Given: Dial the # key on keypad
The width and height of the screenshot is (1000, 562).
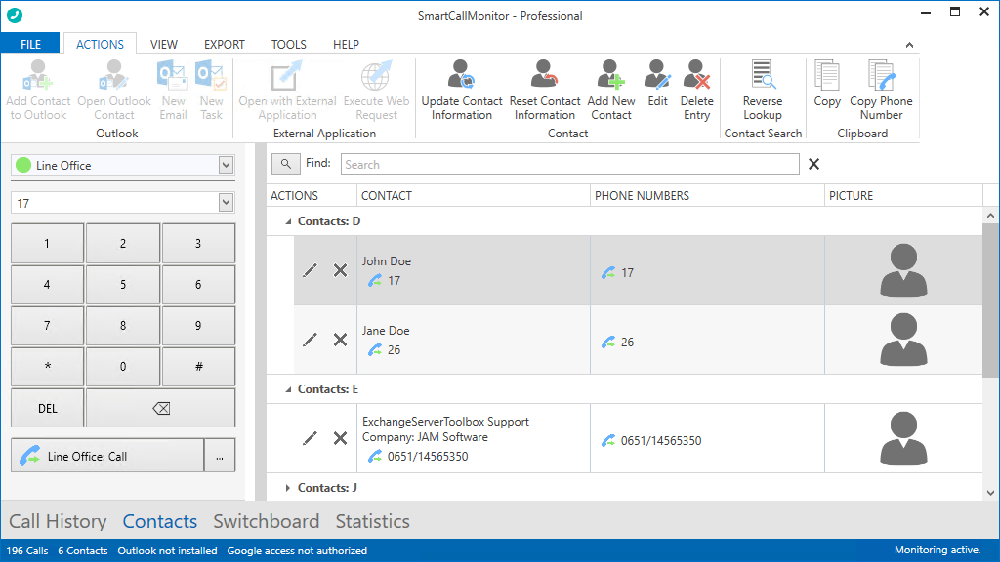Looking at the screenshot, I should coord(198,367).
